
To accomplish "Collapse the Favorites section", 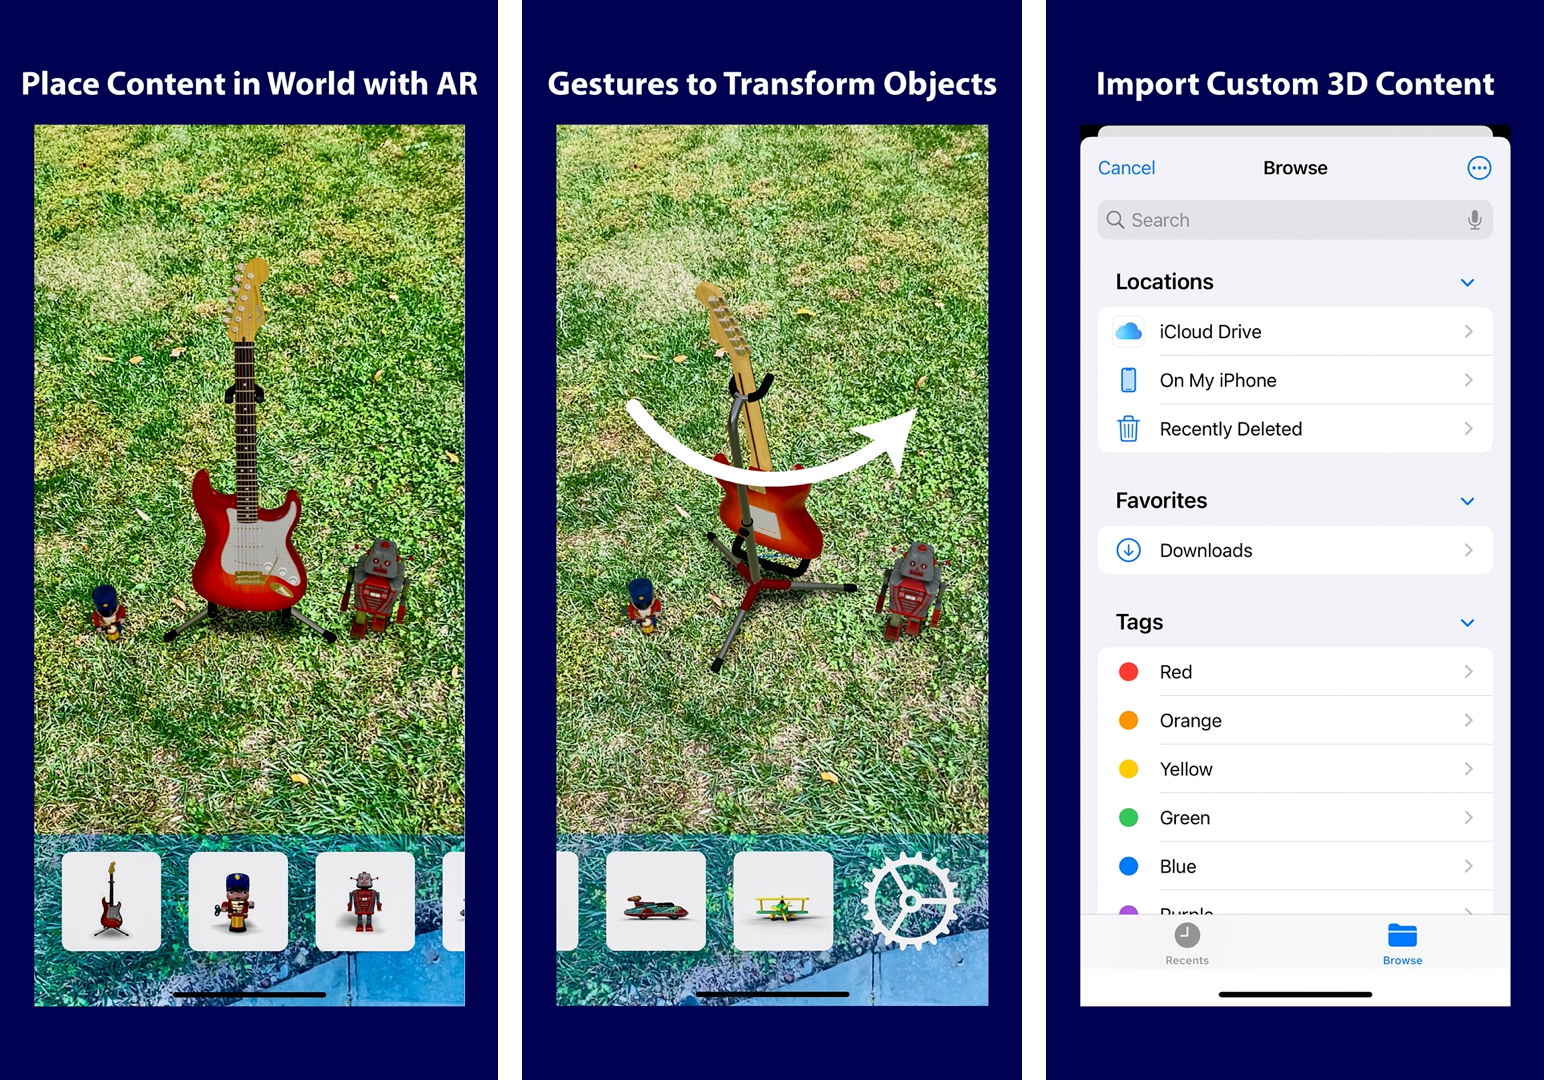I will (x=1467, y=501).
